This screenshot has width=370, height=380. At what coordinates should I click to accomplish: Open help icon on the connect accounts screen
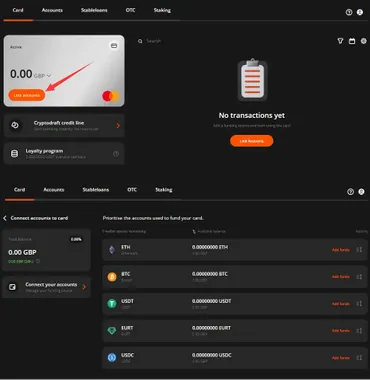pos(350,192)
